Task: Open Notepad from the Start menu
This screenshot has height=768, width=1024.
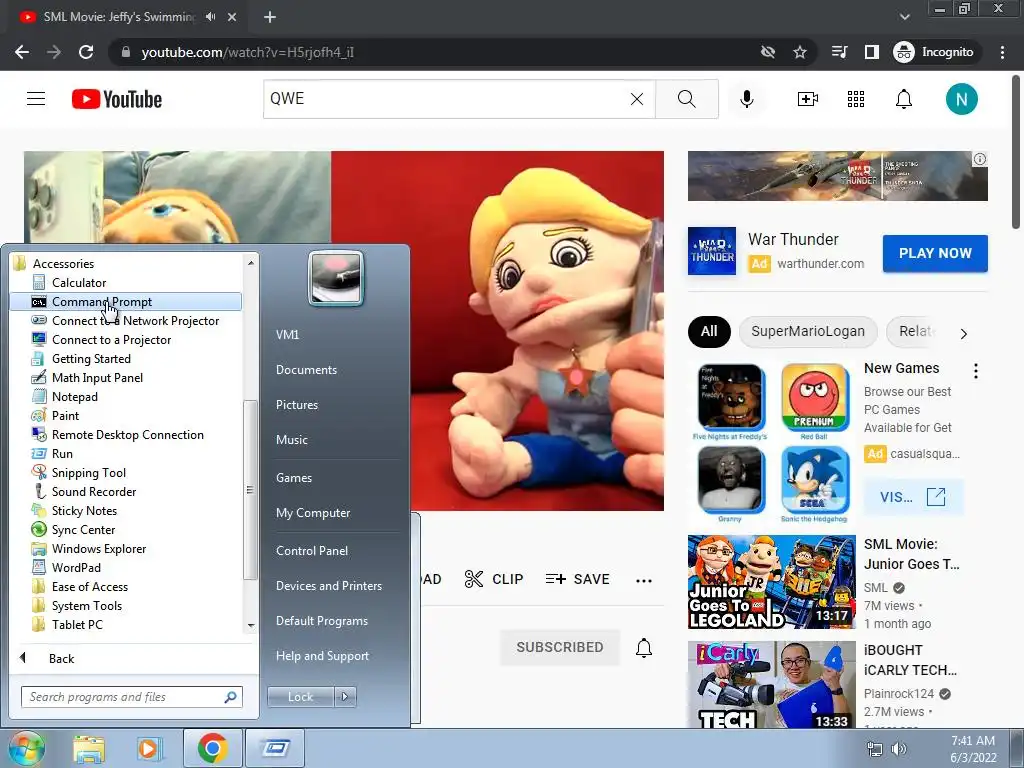Action: pos(125,396)
